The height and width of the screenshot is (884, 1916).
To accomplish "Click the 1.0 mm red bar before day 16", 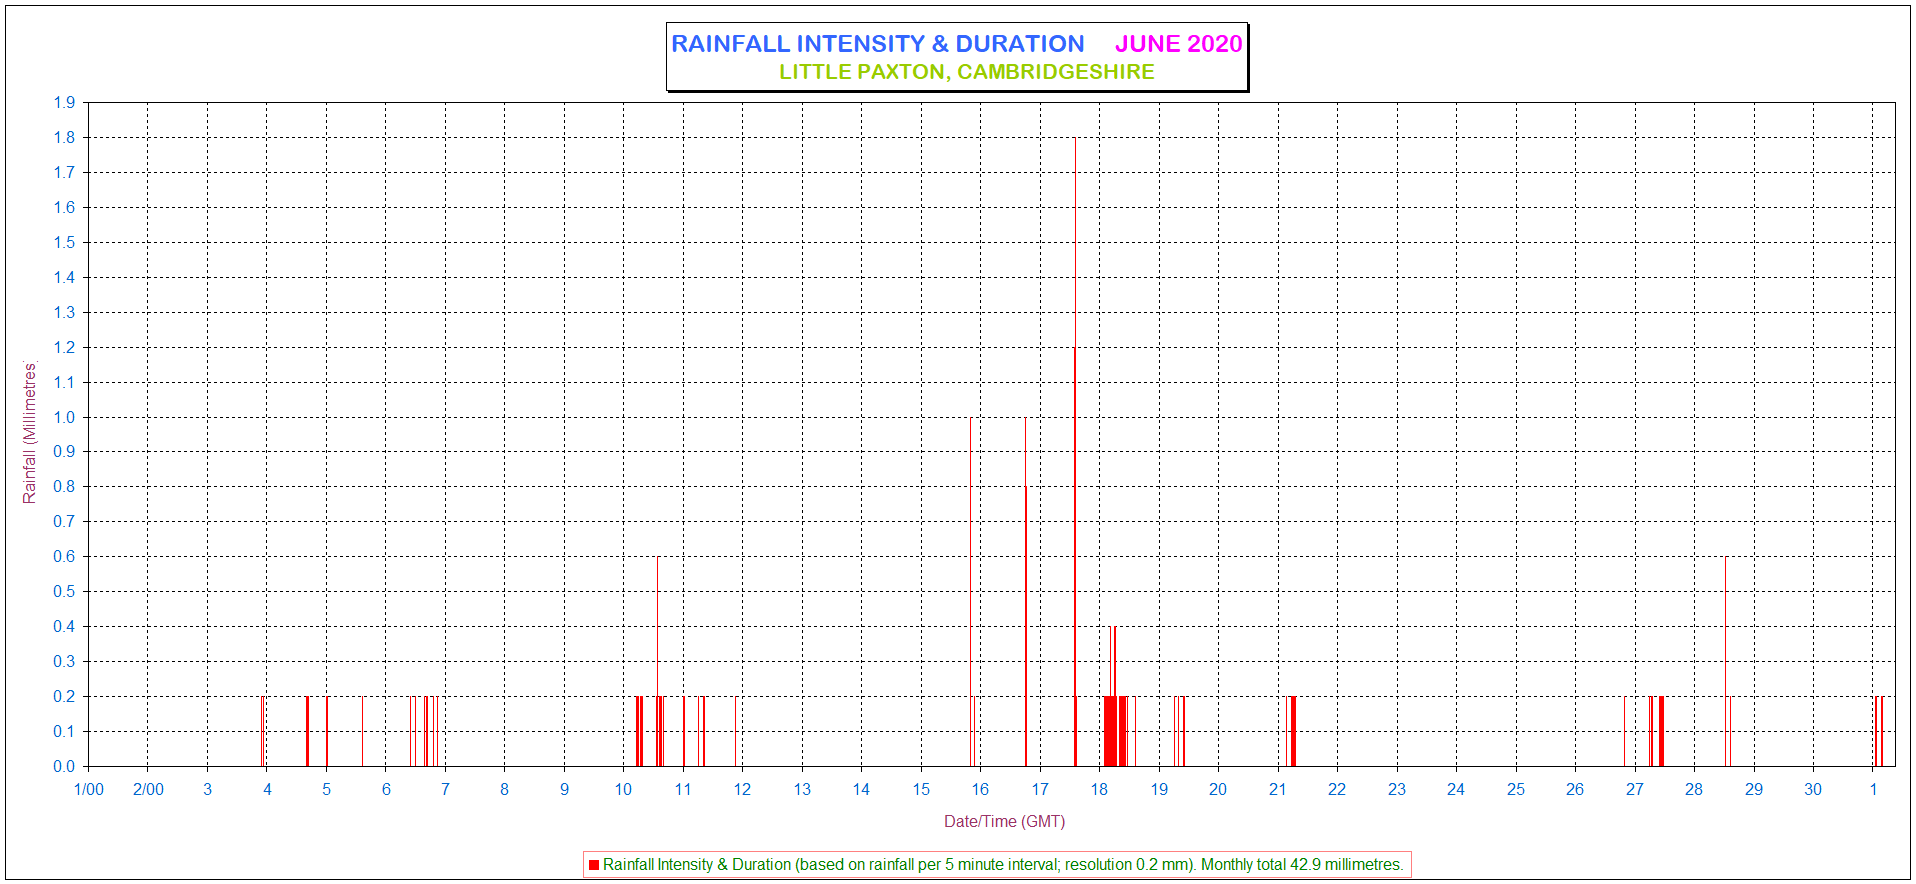I will pyautogui.click(x=970, y=592).
